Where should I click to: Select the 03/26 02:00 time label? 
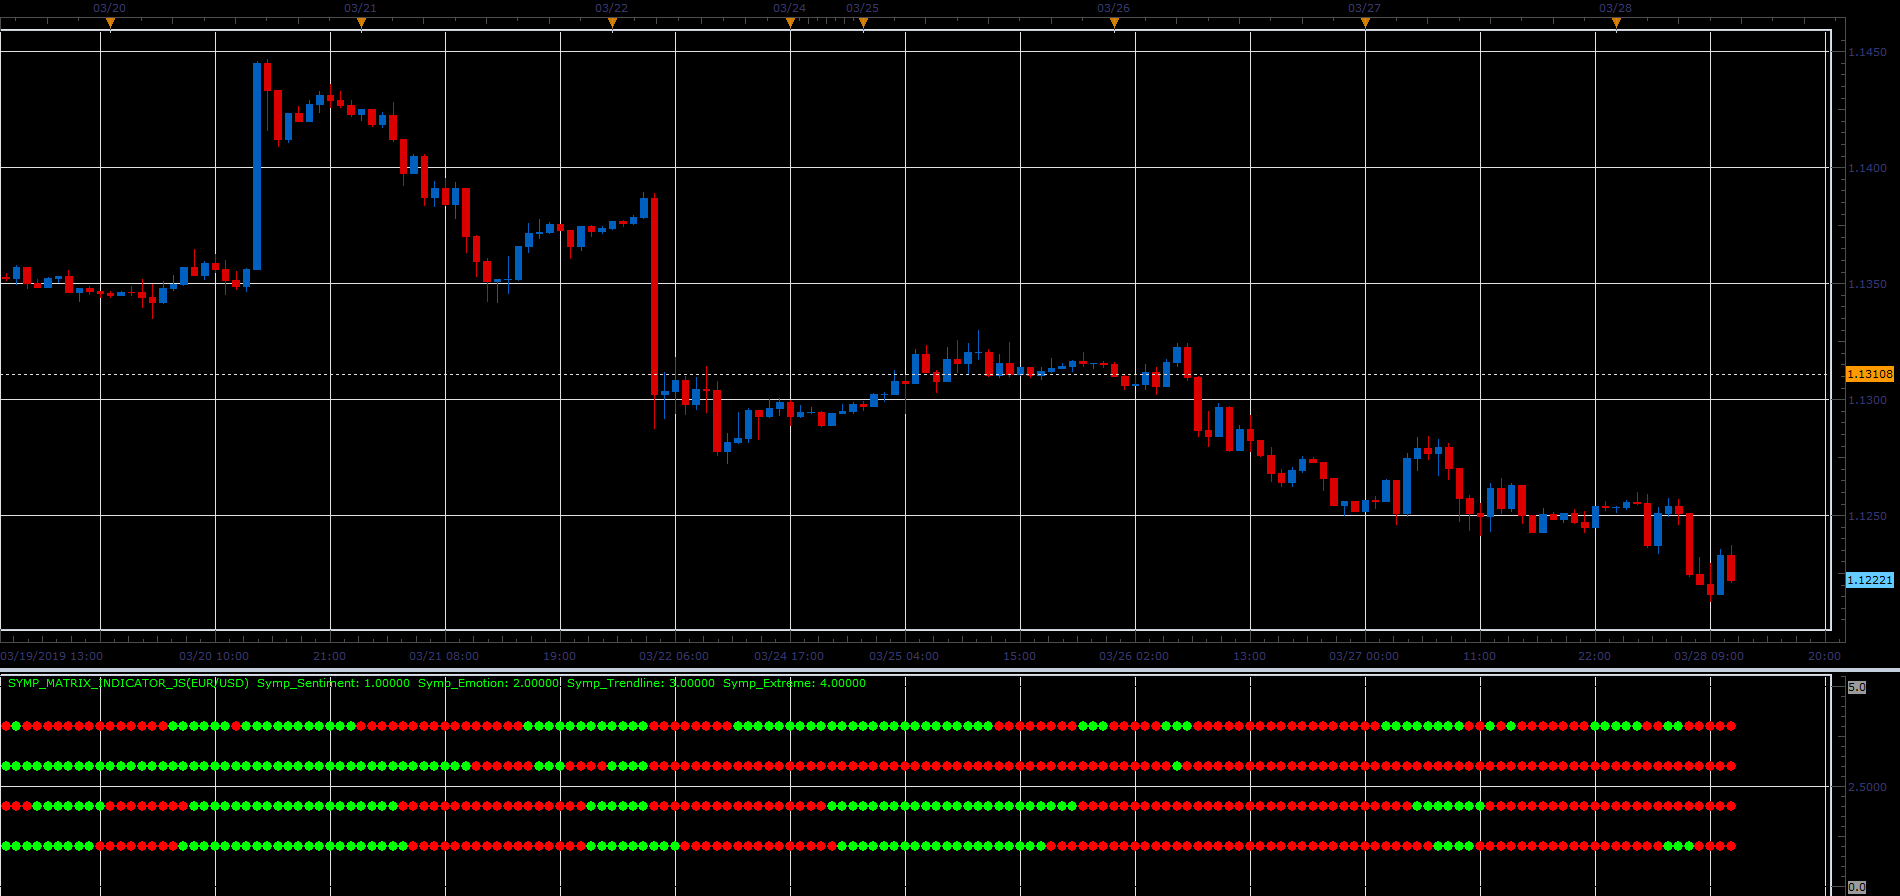(1134, 656)
